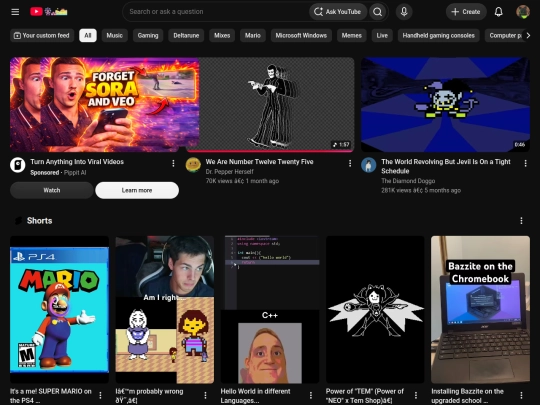Screen dimensions: 540x405
Task: Open options for I'm probably wrong short
Action: (205, 395)
